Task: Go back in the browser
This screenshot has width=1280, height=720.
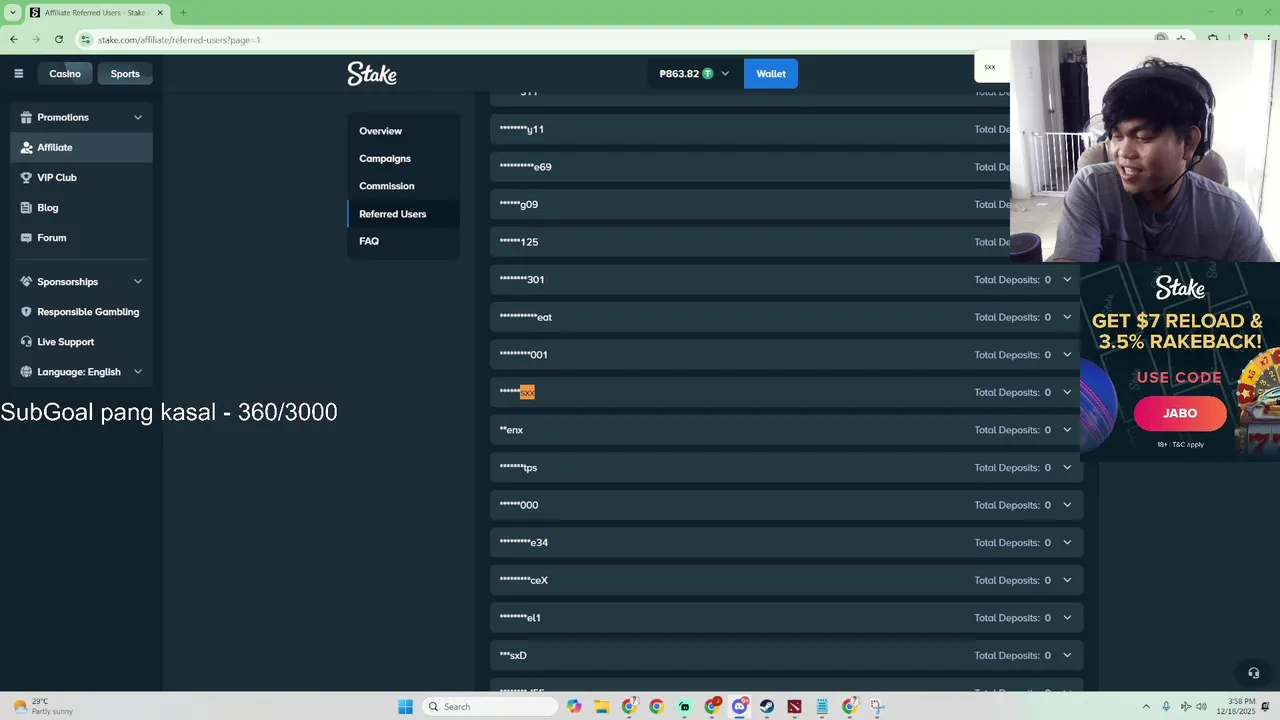Action: (14, 39)
